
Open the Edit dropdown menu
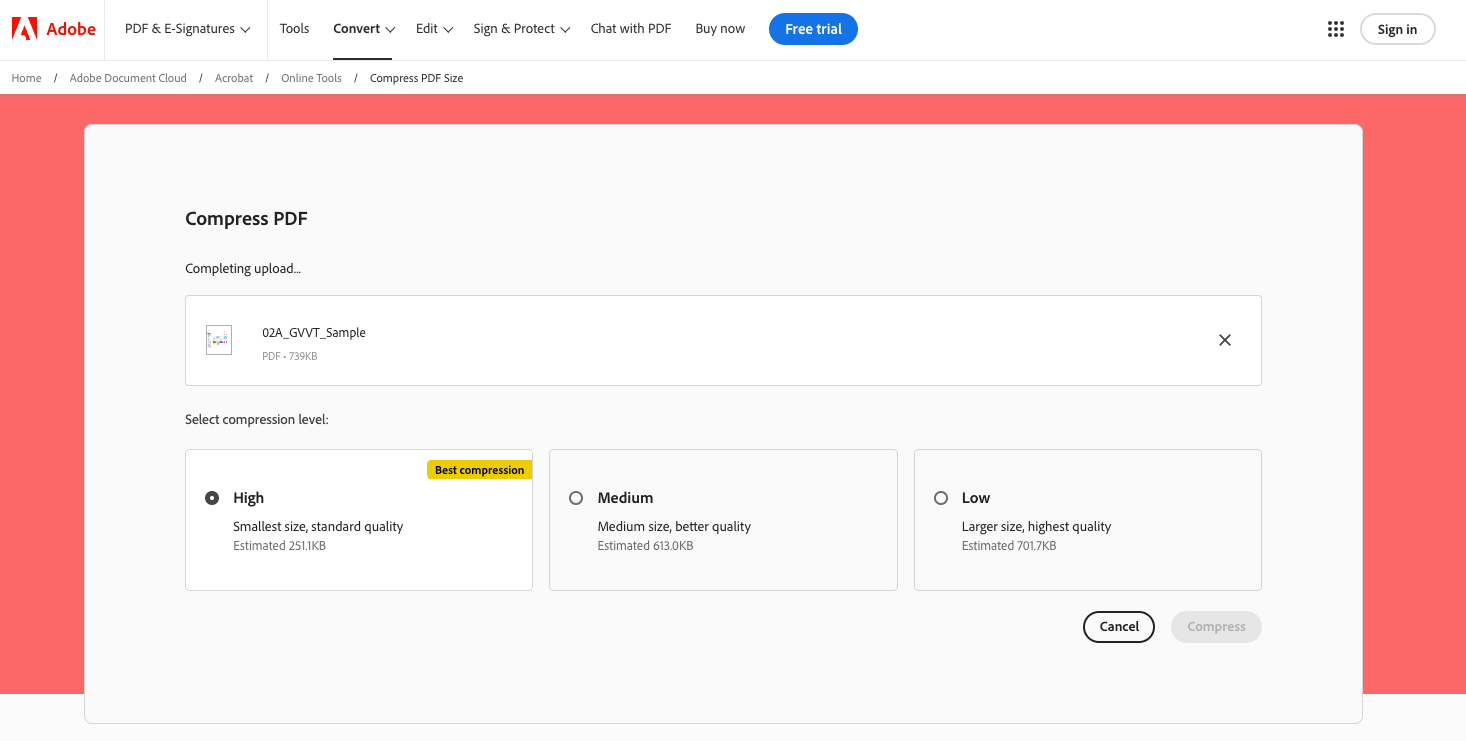[x=434, y=29]
